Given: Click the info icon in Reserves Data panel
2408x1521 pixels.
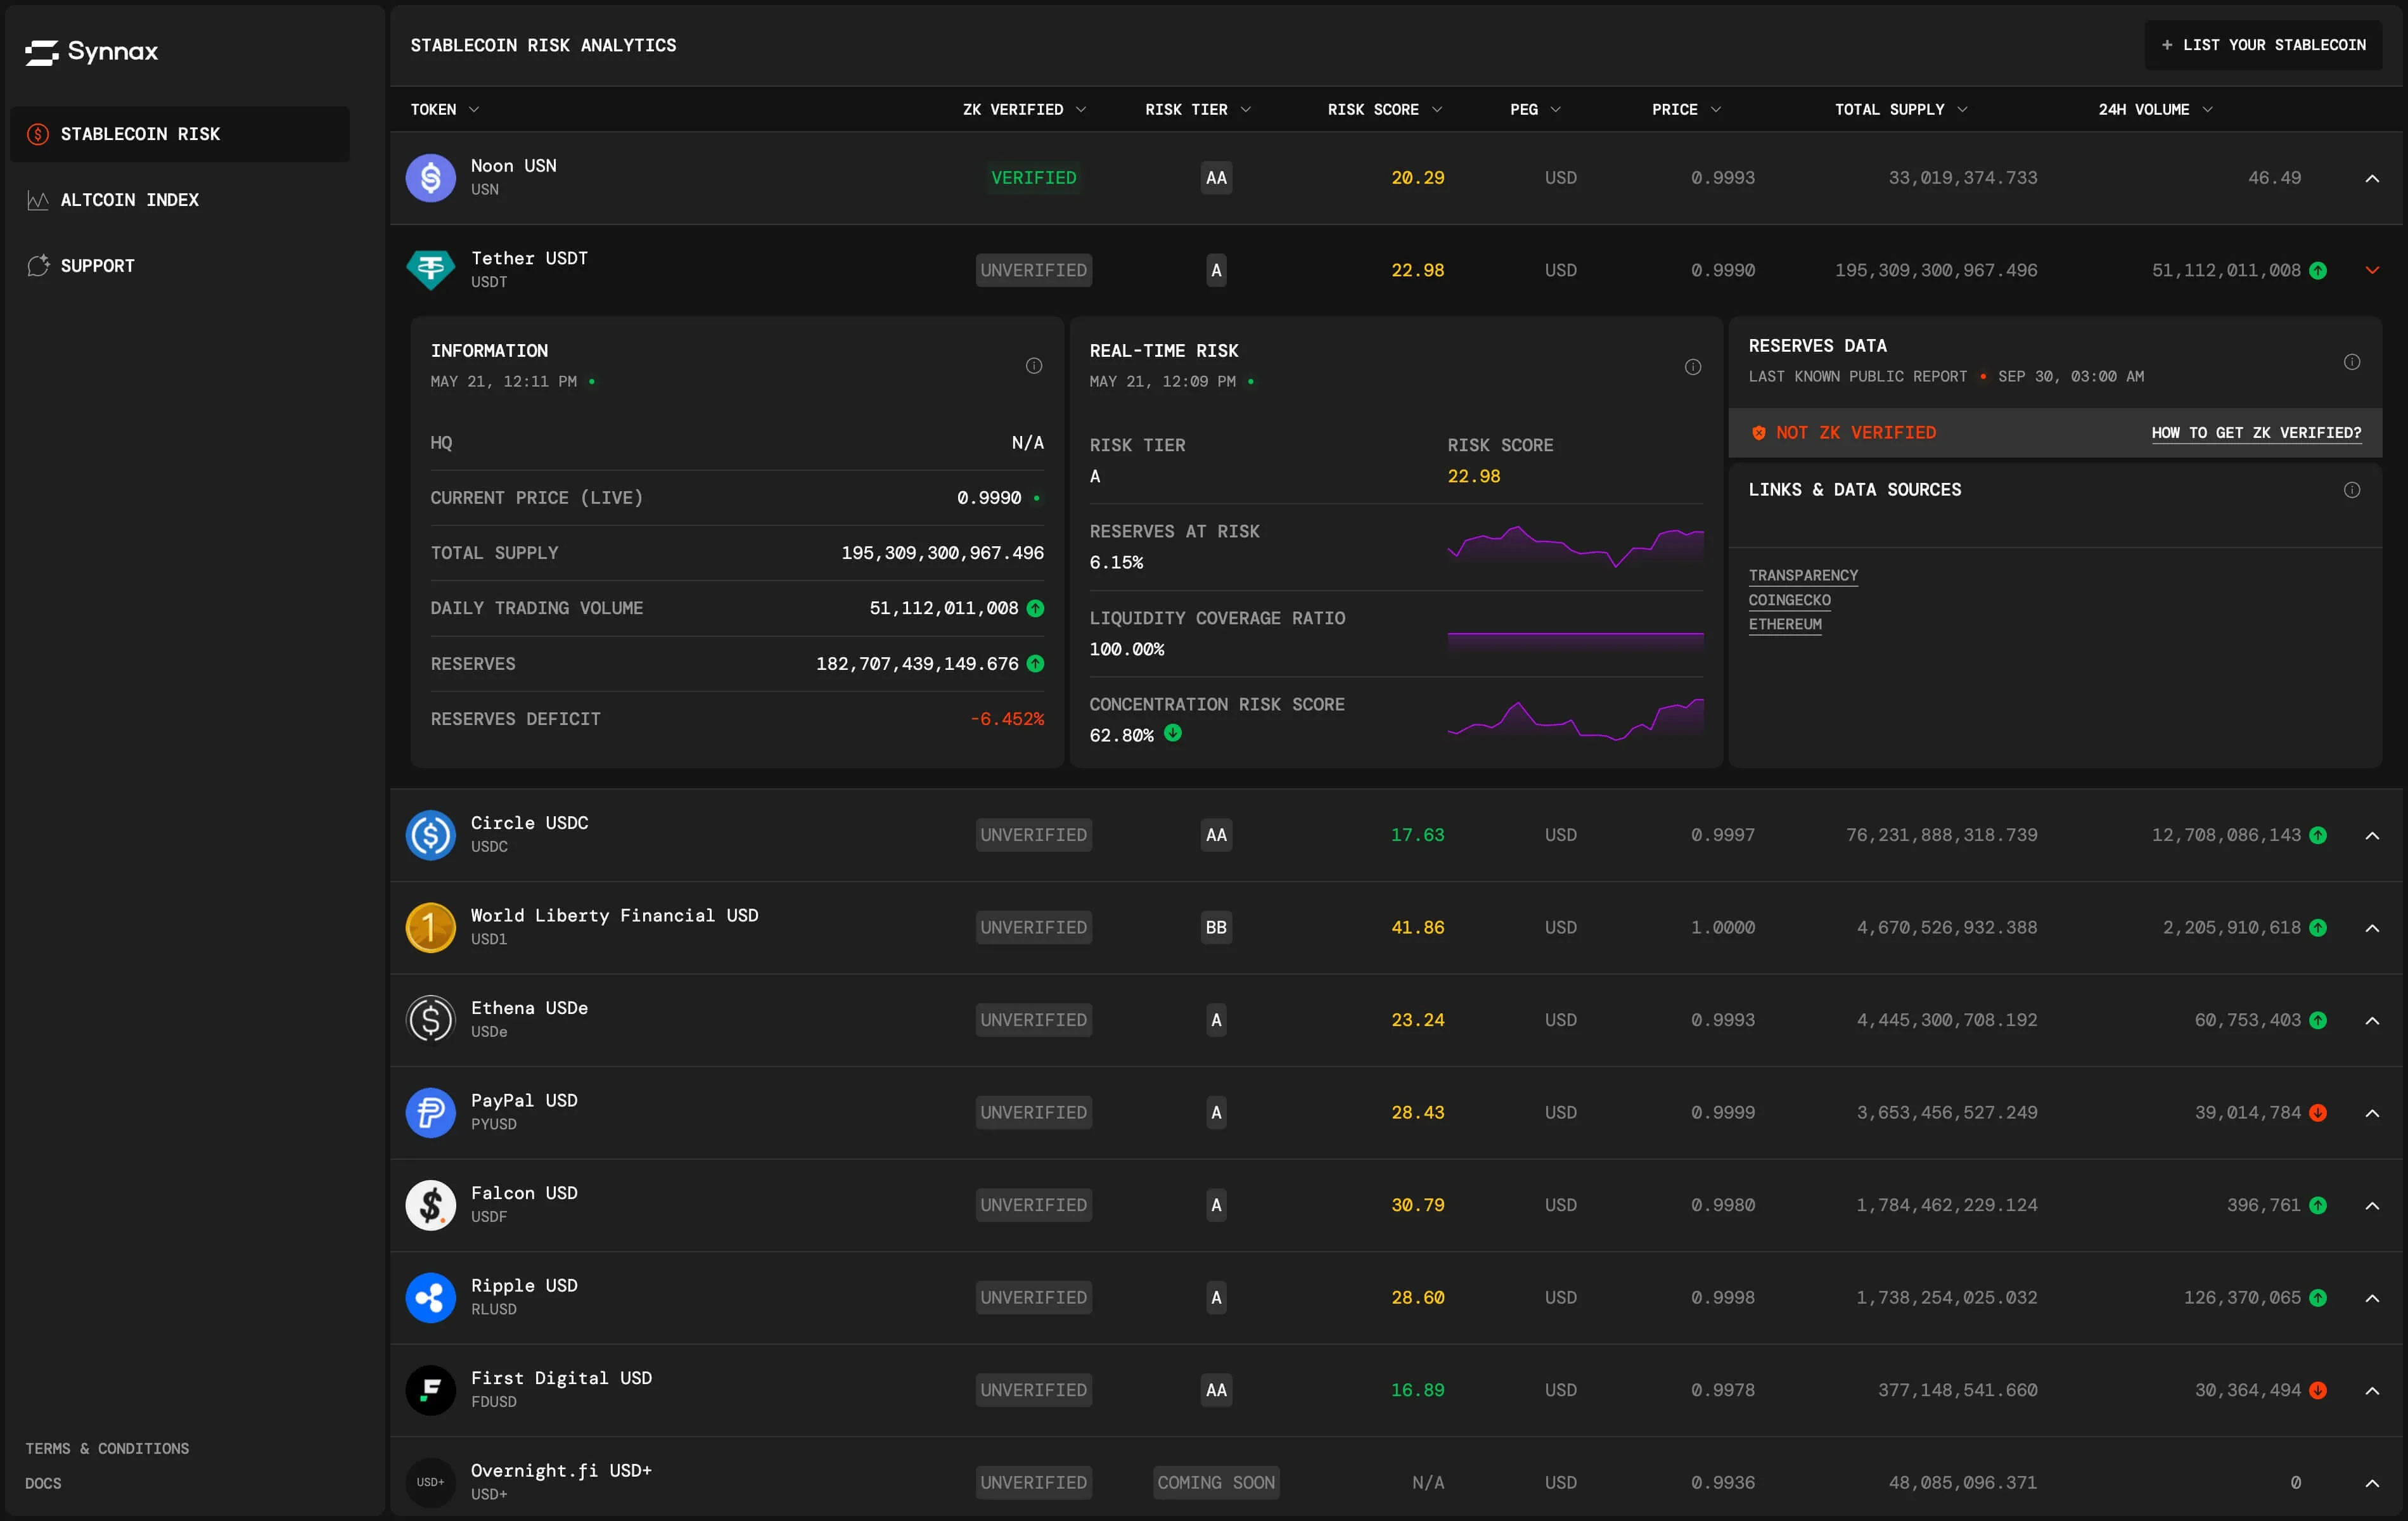Looking at the screenshot, I should 2352,362.
